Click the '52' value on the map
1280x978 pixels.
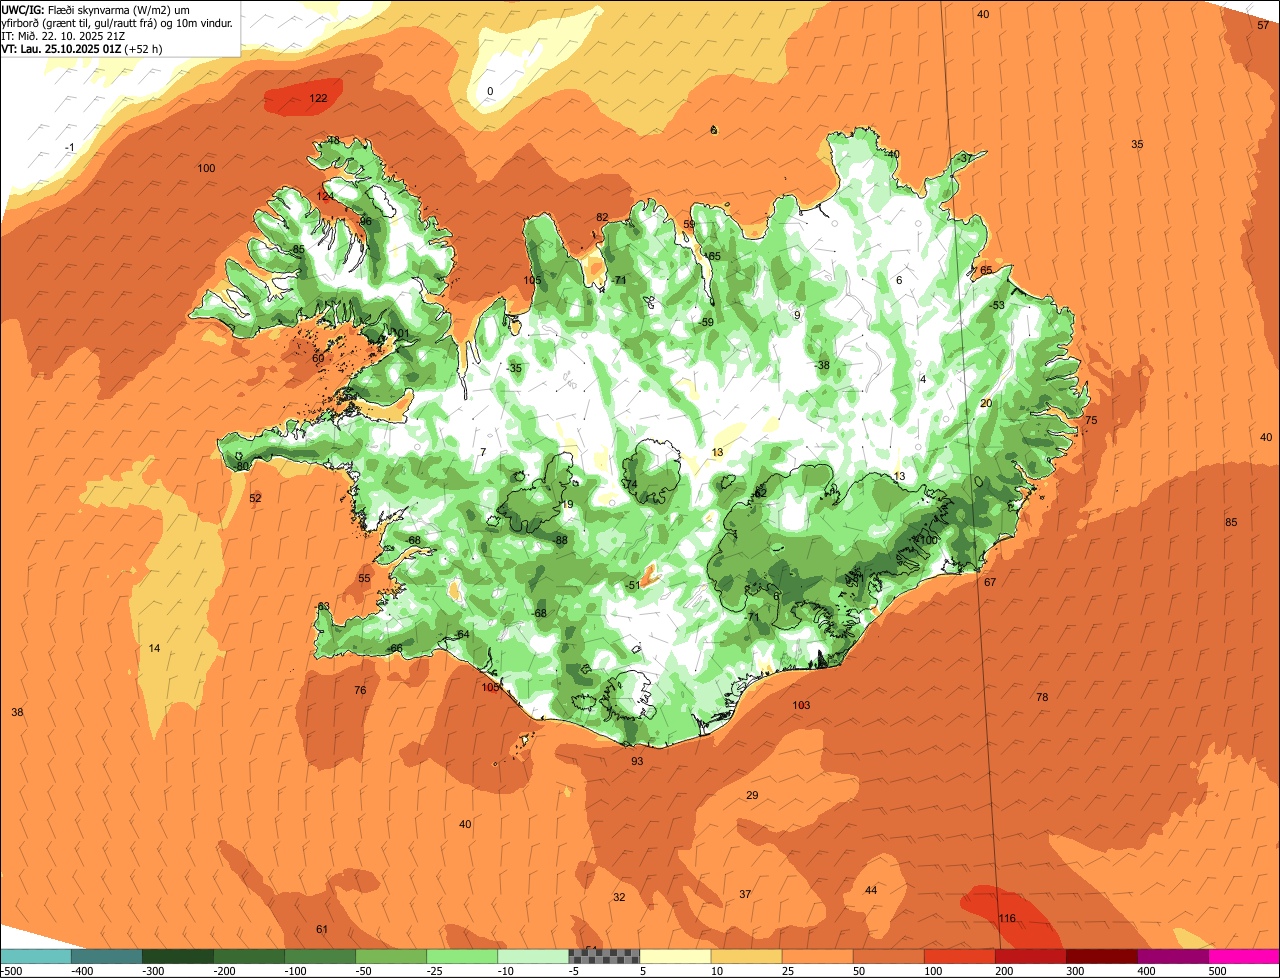tap(255, 498)
